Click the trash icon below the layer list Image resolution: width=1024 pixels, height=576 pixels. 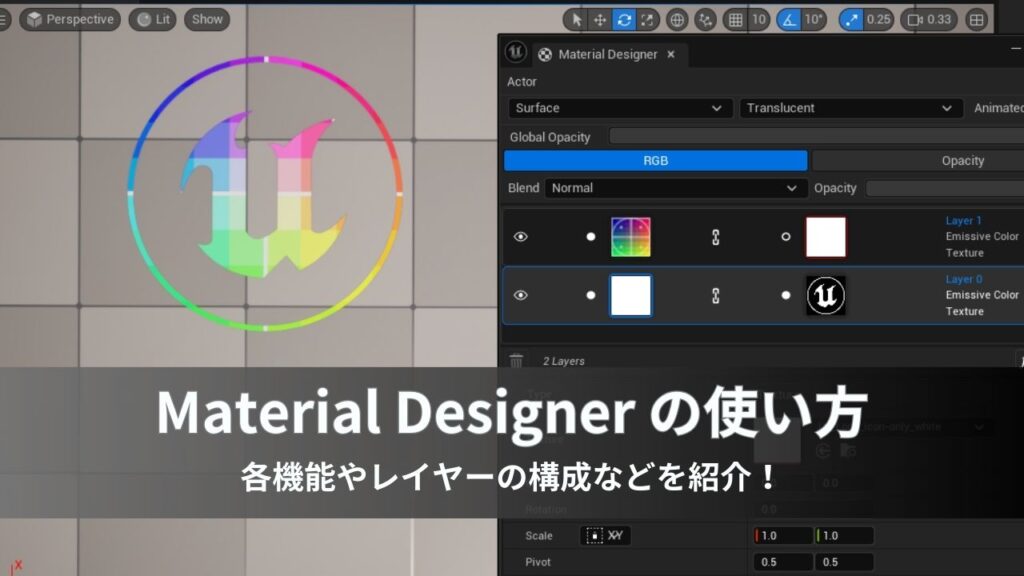[518, 360]
